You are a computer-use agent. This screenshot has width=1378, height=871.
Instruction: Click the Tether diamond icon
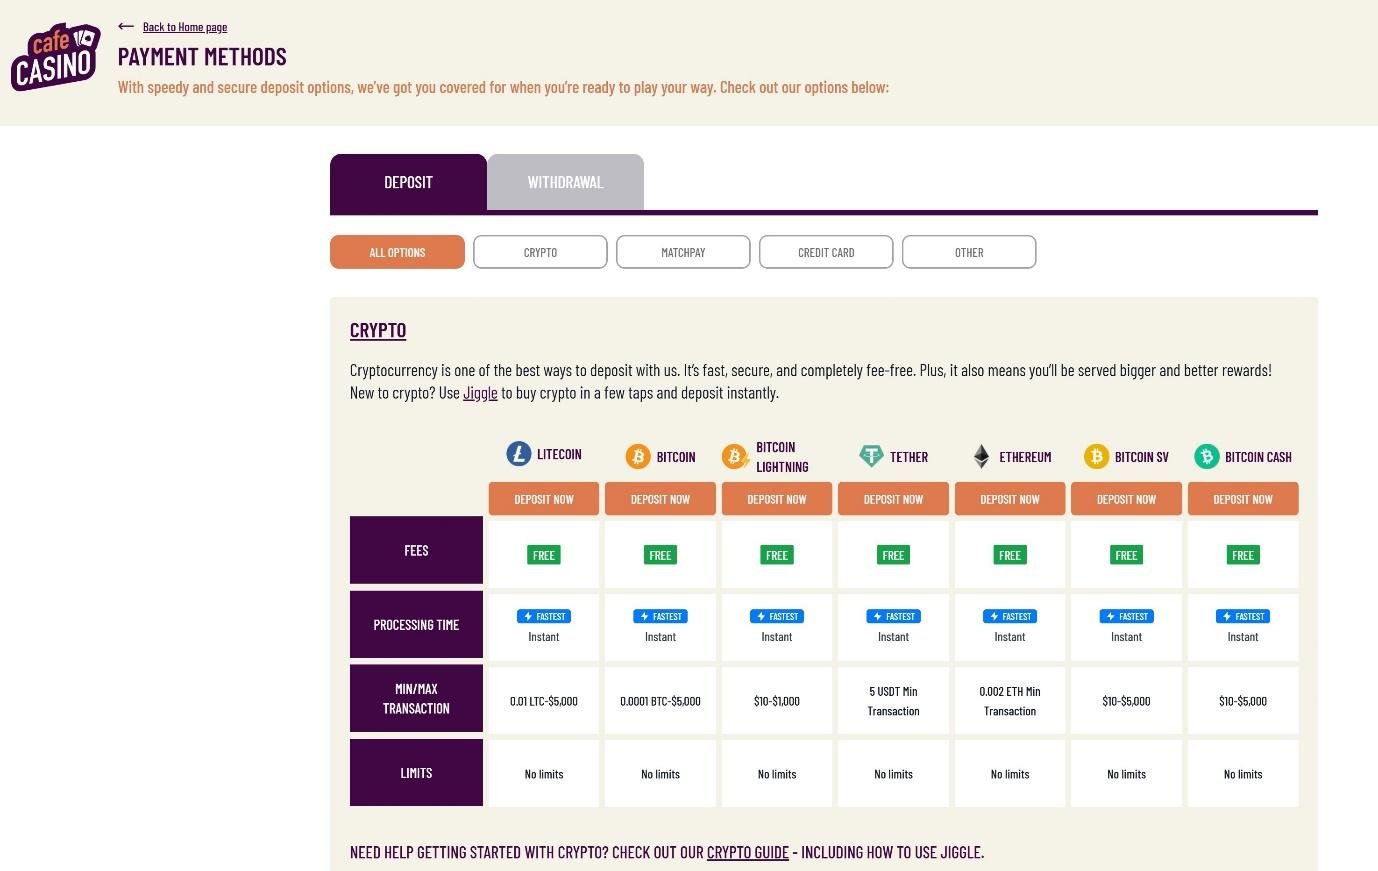point(871,456)
